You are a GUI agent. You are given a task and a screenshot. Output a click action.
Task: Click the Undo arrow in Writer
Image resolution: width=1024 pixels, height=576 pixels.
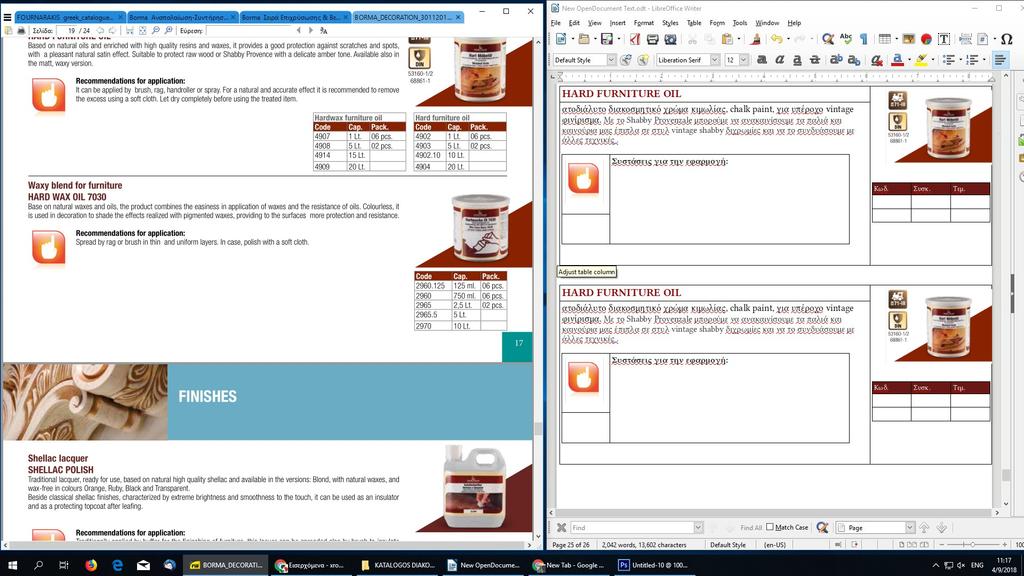[776, 40]
